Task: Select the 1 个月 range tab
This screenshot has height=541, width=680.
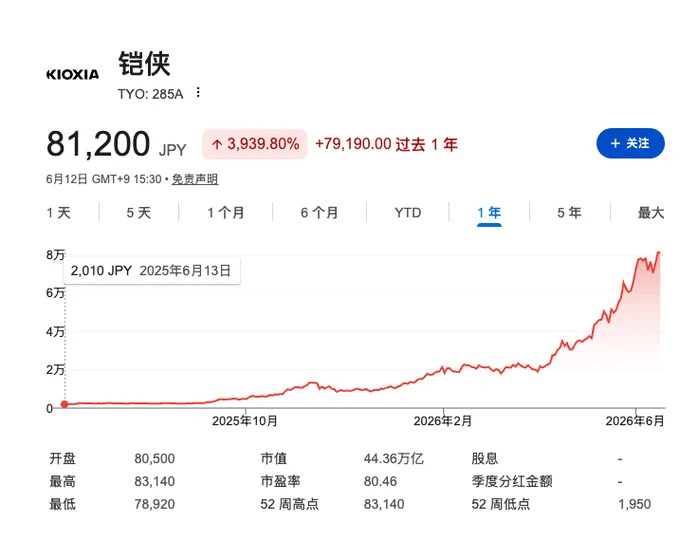Action: point(226,213)
